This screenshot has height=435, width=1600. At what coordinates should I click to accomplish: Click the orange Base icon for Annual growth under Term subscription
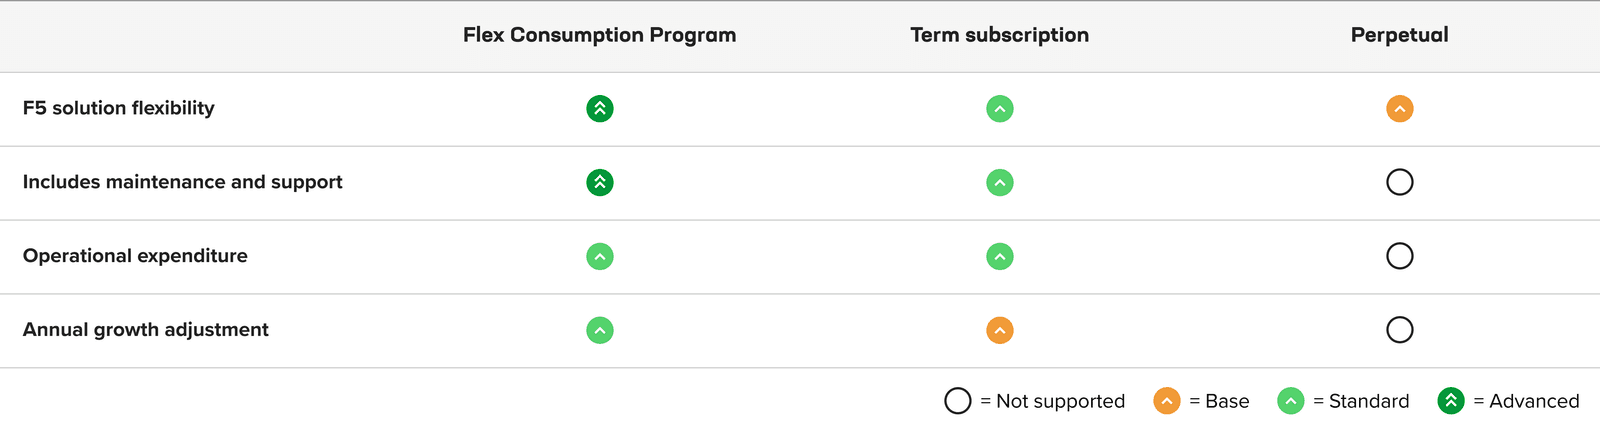tap(1000, 330)
